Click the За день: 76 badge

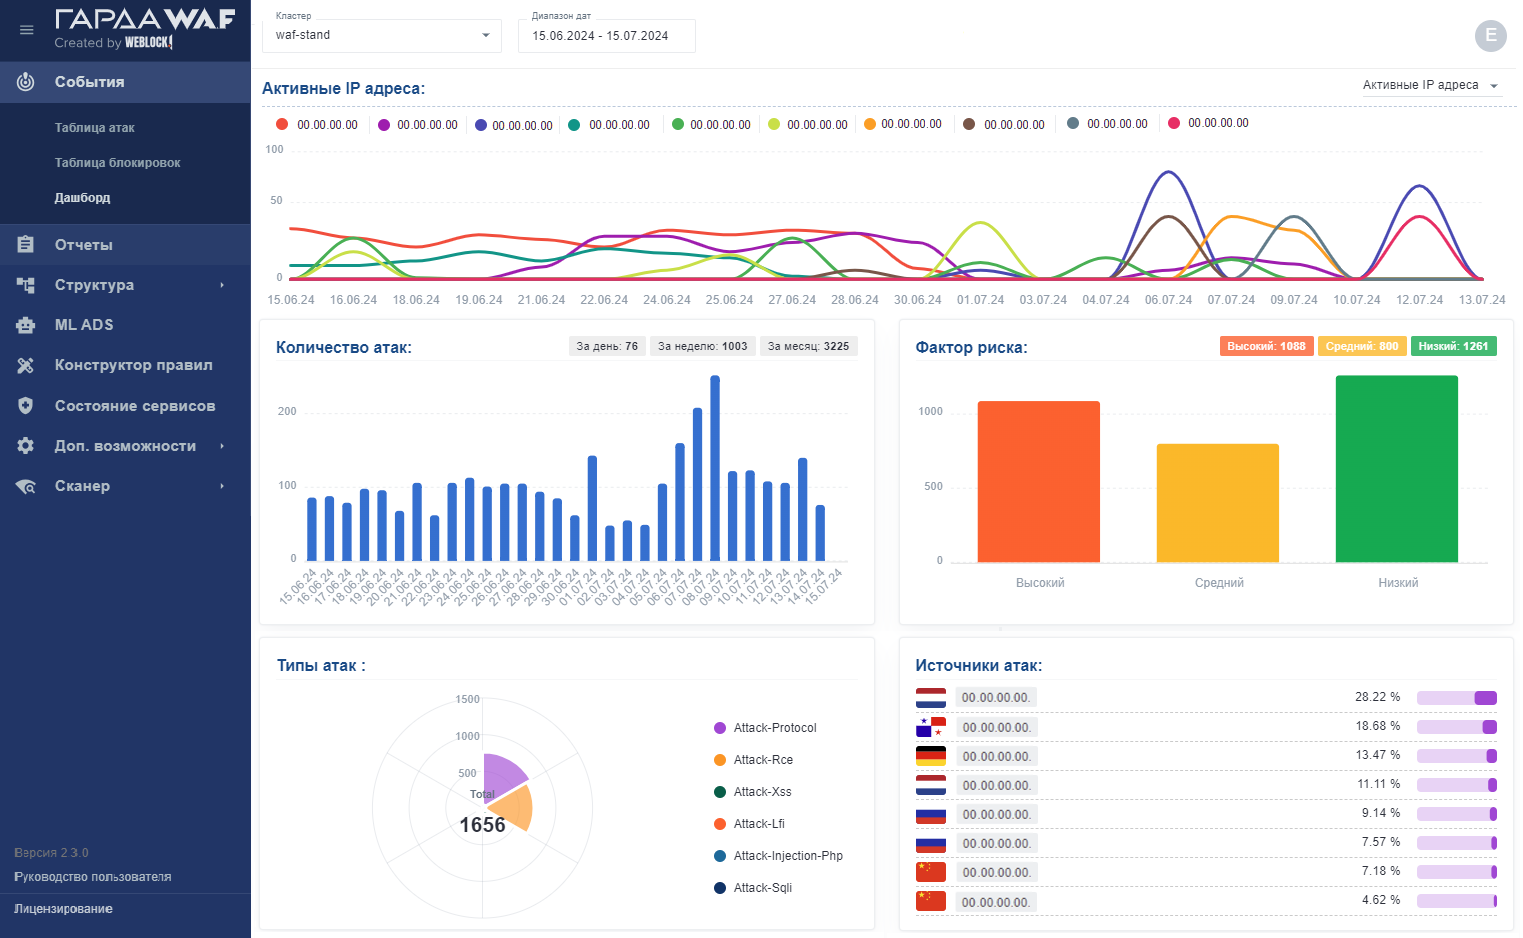[607, 346]
